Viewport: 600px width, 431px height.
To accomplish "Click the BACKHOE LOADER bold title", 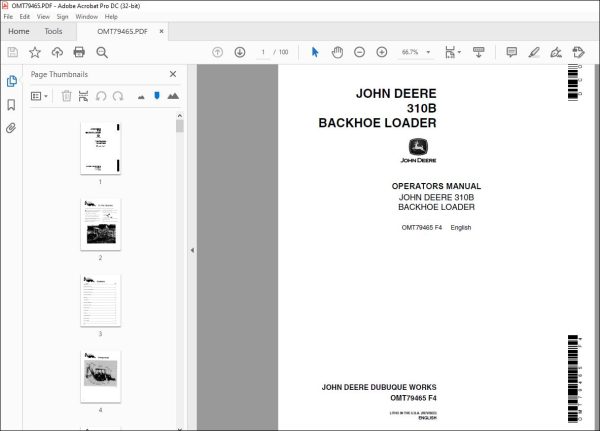I will [377, 123].
